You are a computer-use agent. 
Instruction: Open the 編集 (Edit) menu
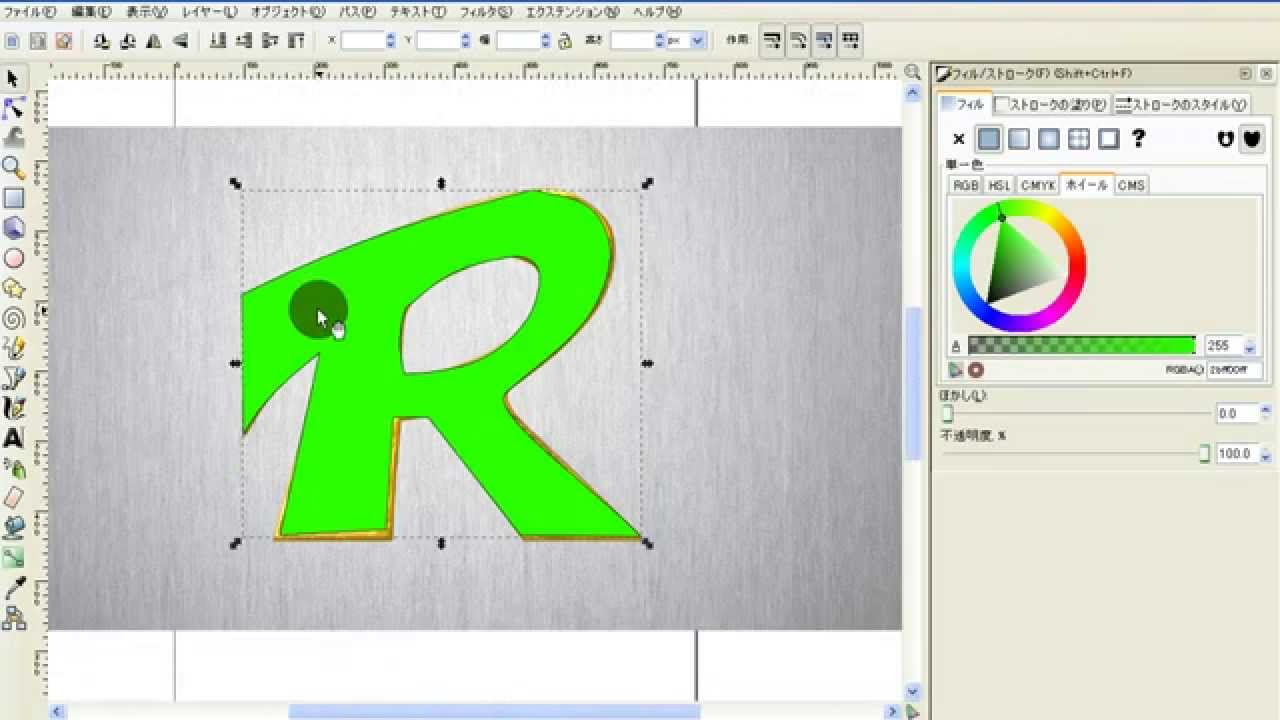[91, 12]
